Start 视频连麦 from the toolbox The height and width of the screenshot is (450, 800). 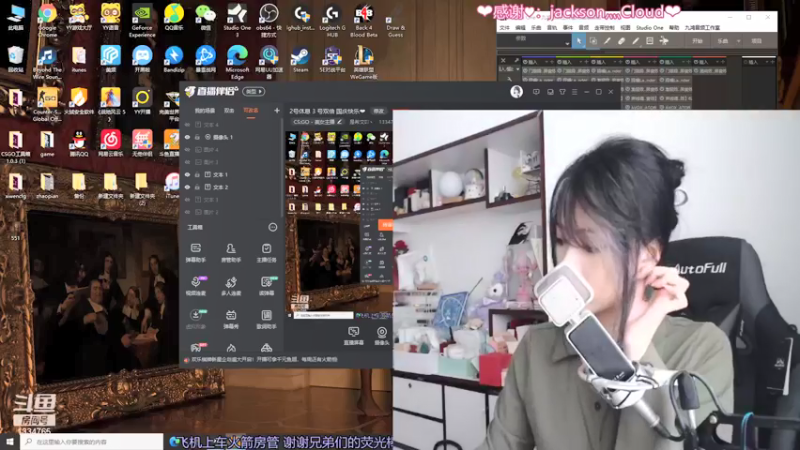195,286
